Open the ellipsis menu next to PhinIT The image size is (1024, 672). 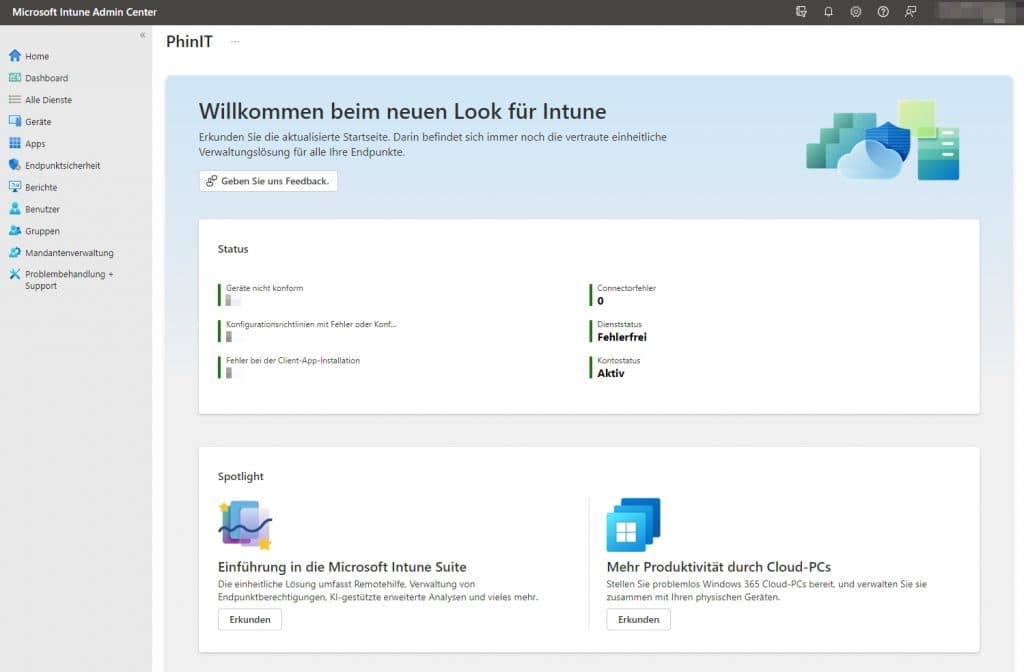(233, 41)
